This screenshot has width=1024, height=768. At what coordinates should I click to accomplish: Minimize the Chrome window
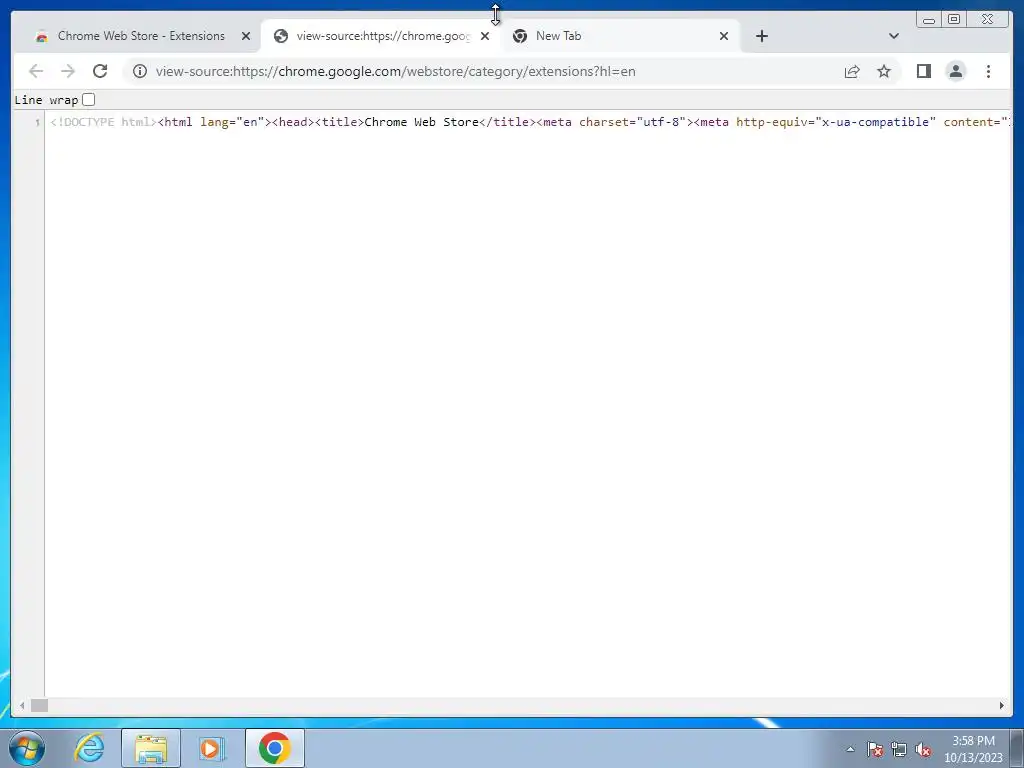tap(929, 20)
